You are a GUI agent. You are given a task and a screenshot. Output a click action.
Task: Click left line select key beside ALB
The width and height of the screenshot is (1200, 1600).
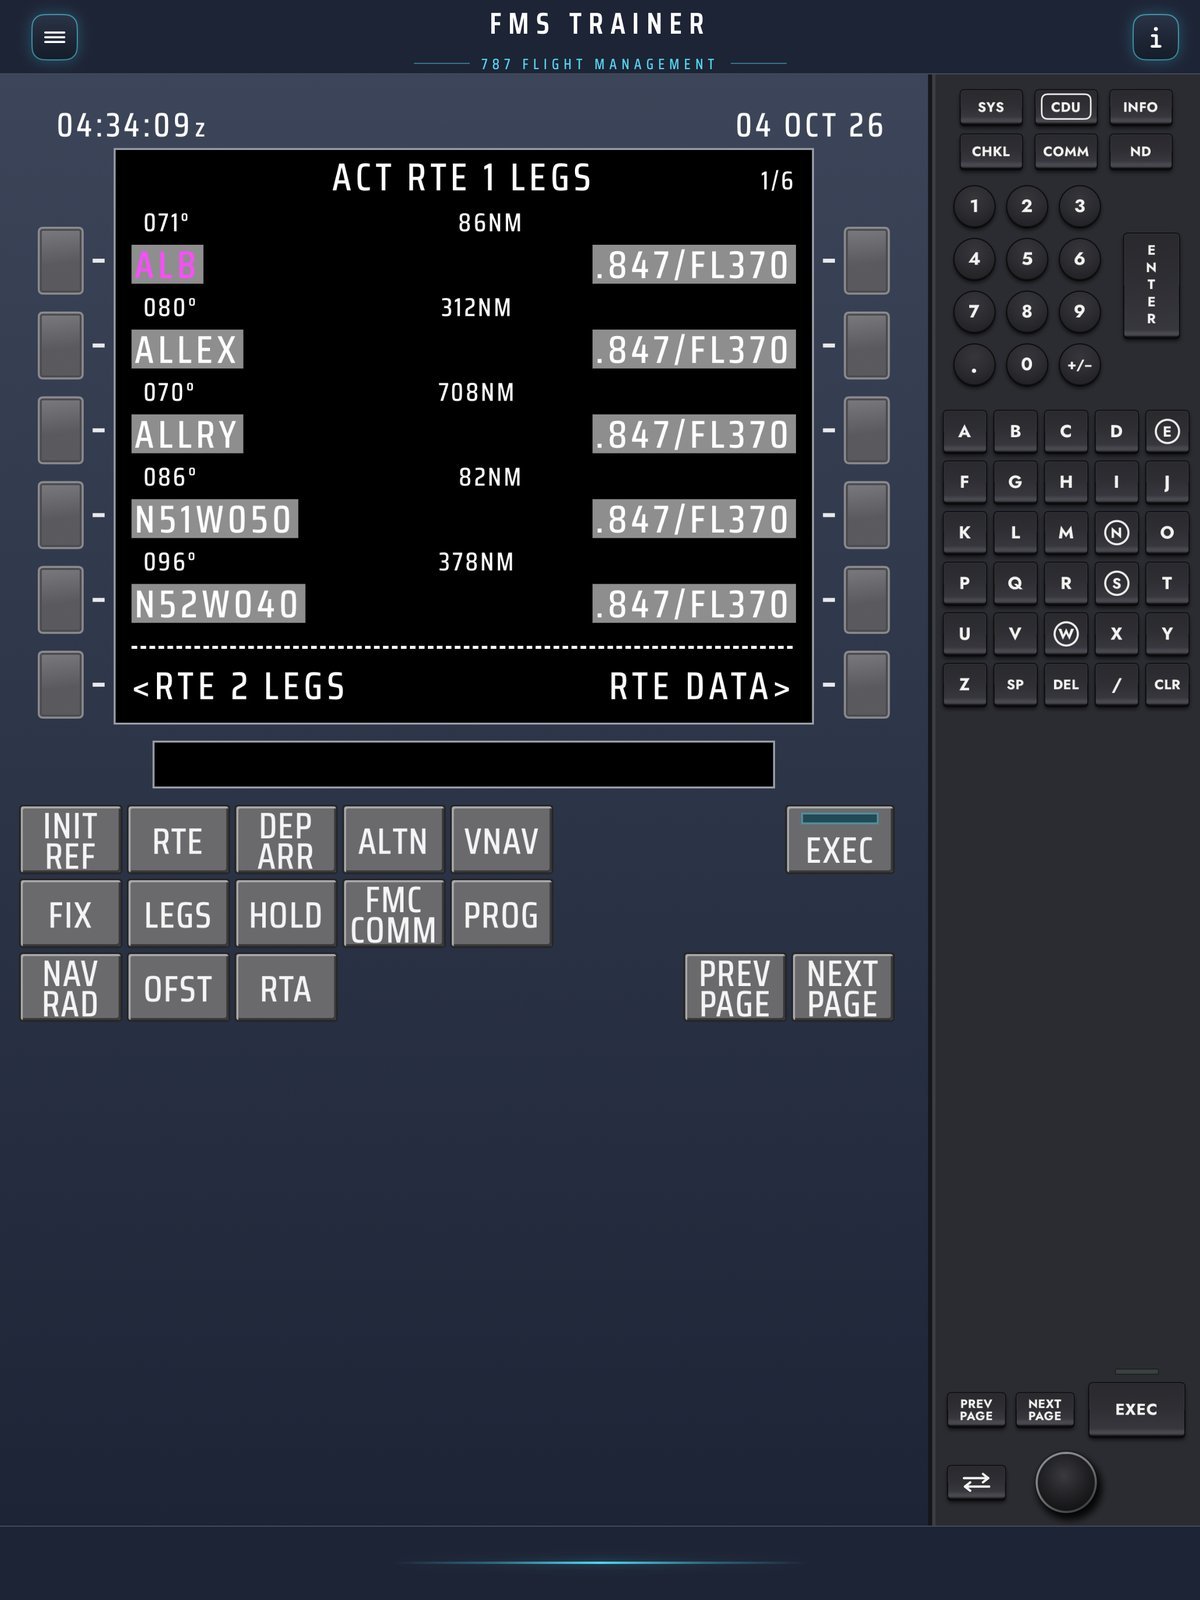coord(61,261)
